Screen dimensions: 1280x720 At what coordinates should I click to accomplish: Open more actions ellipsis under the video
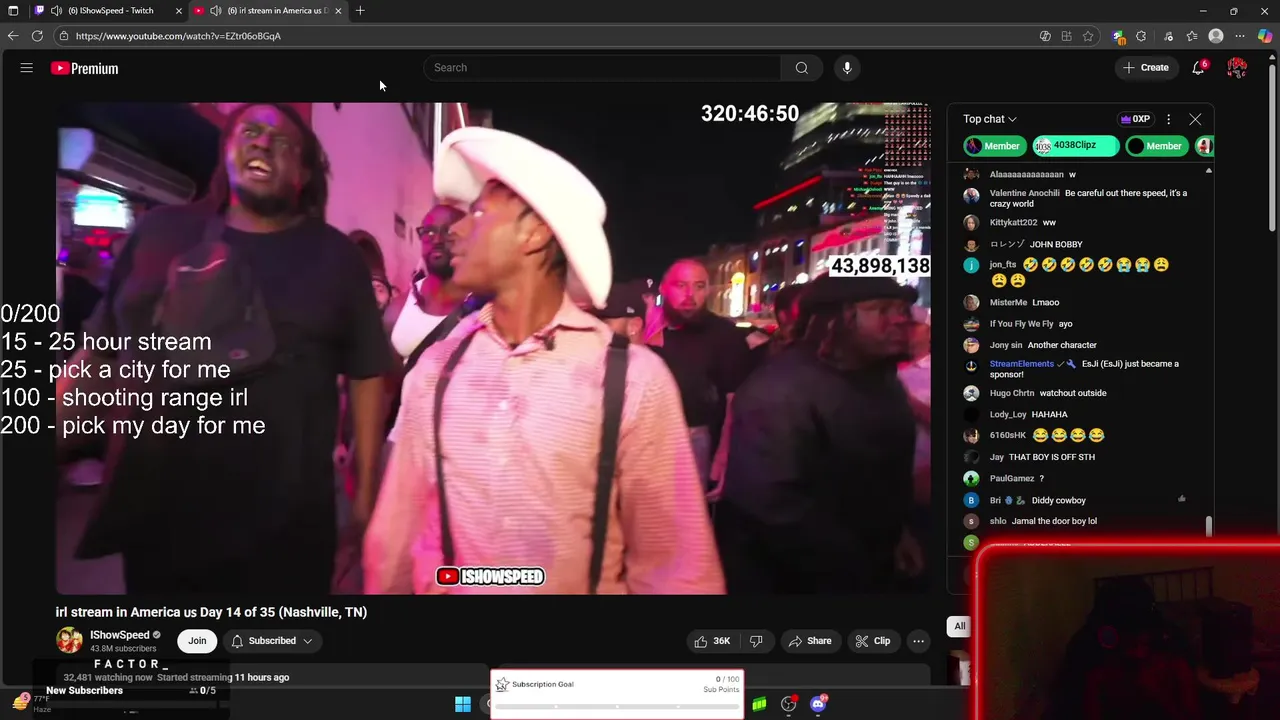click(x=918, y=641)
